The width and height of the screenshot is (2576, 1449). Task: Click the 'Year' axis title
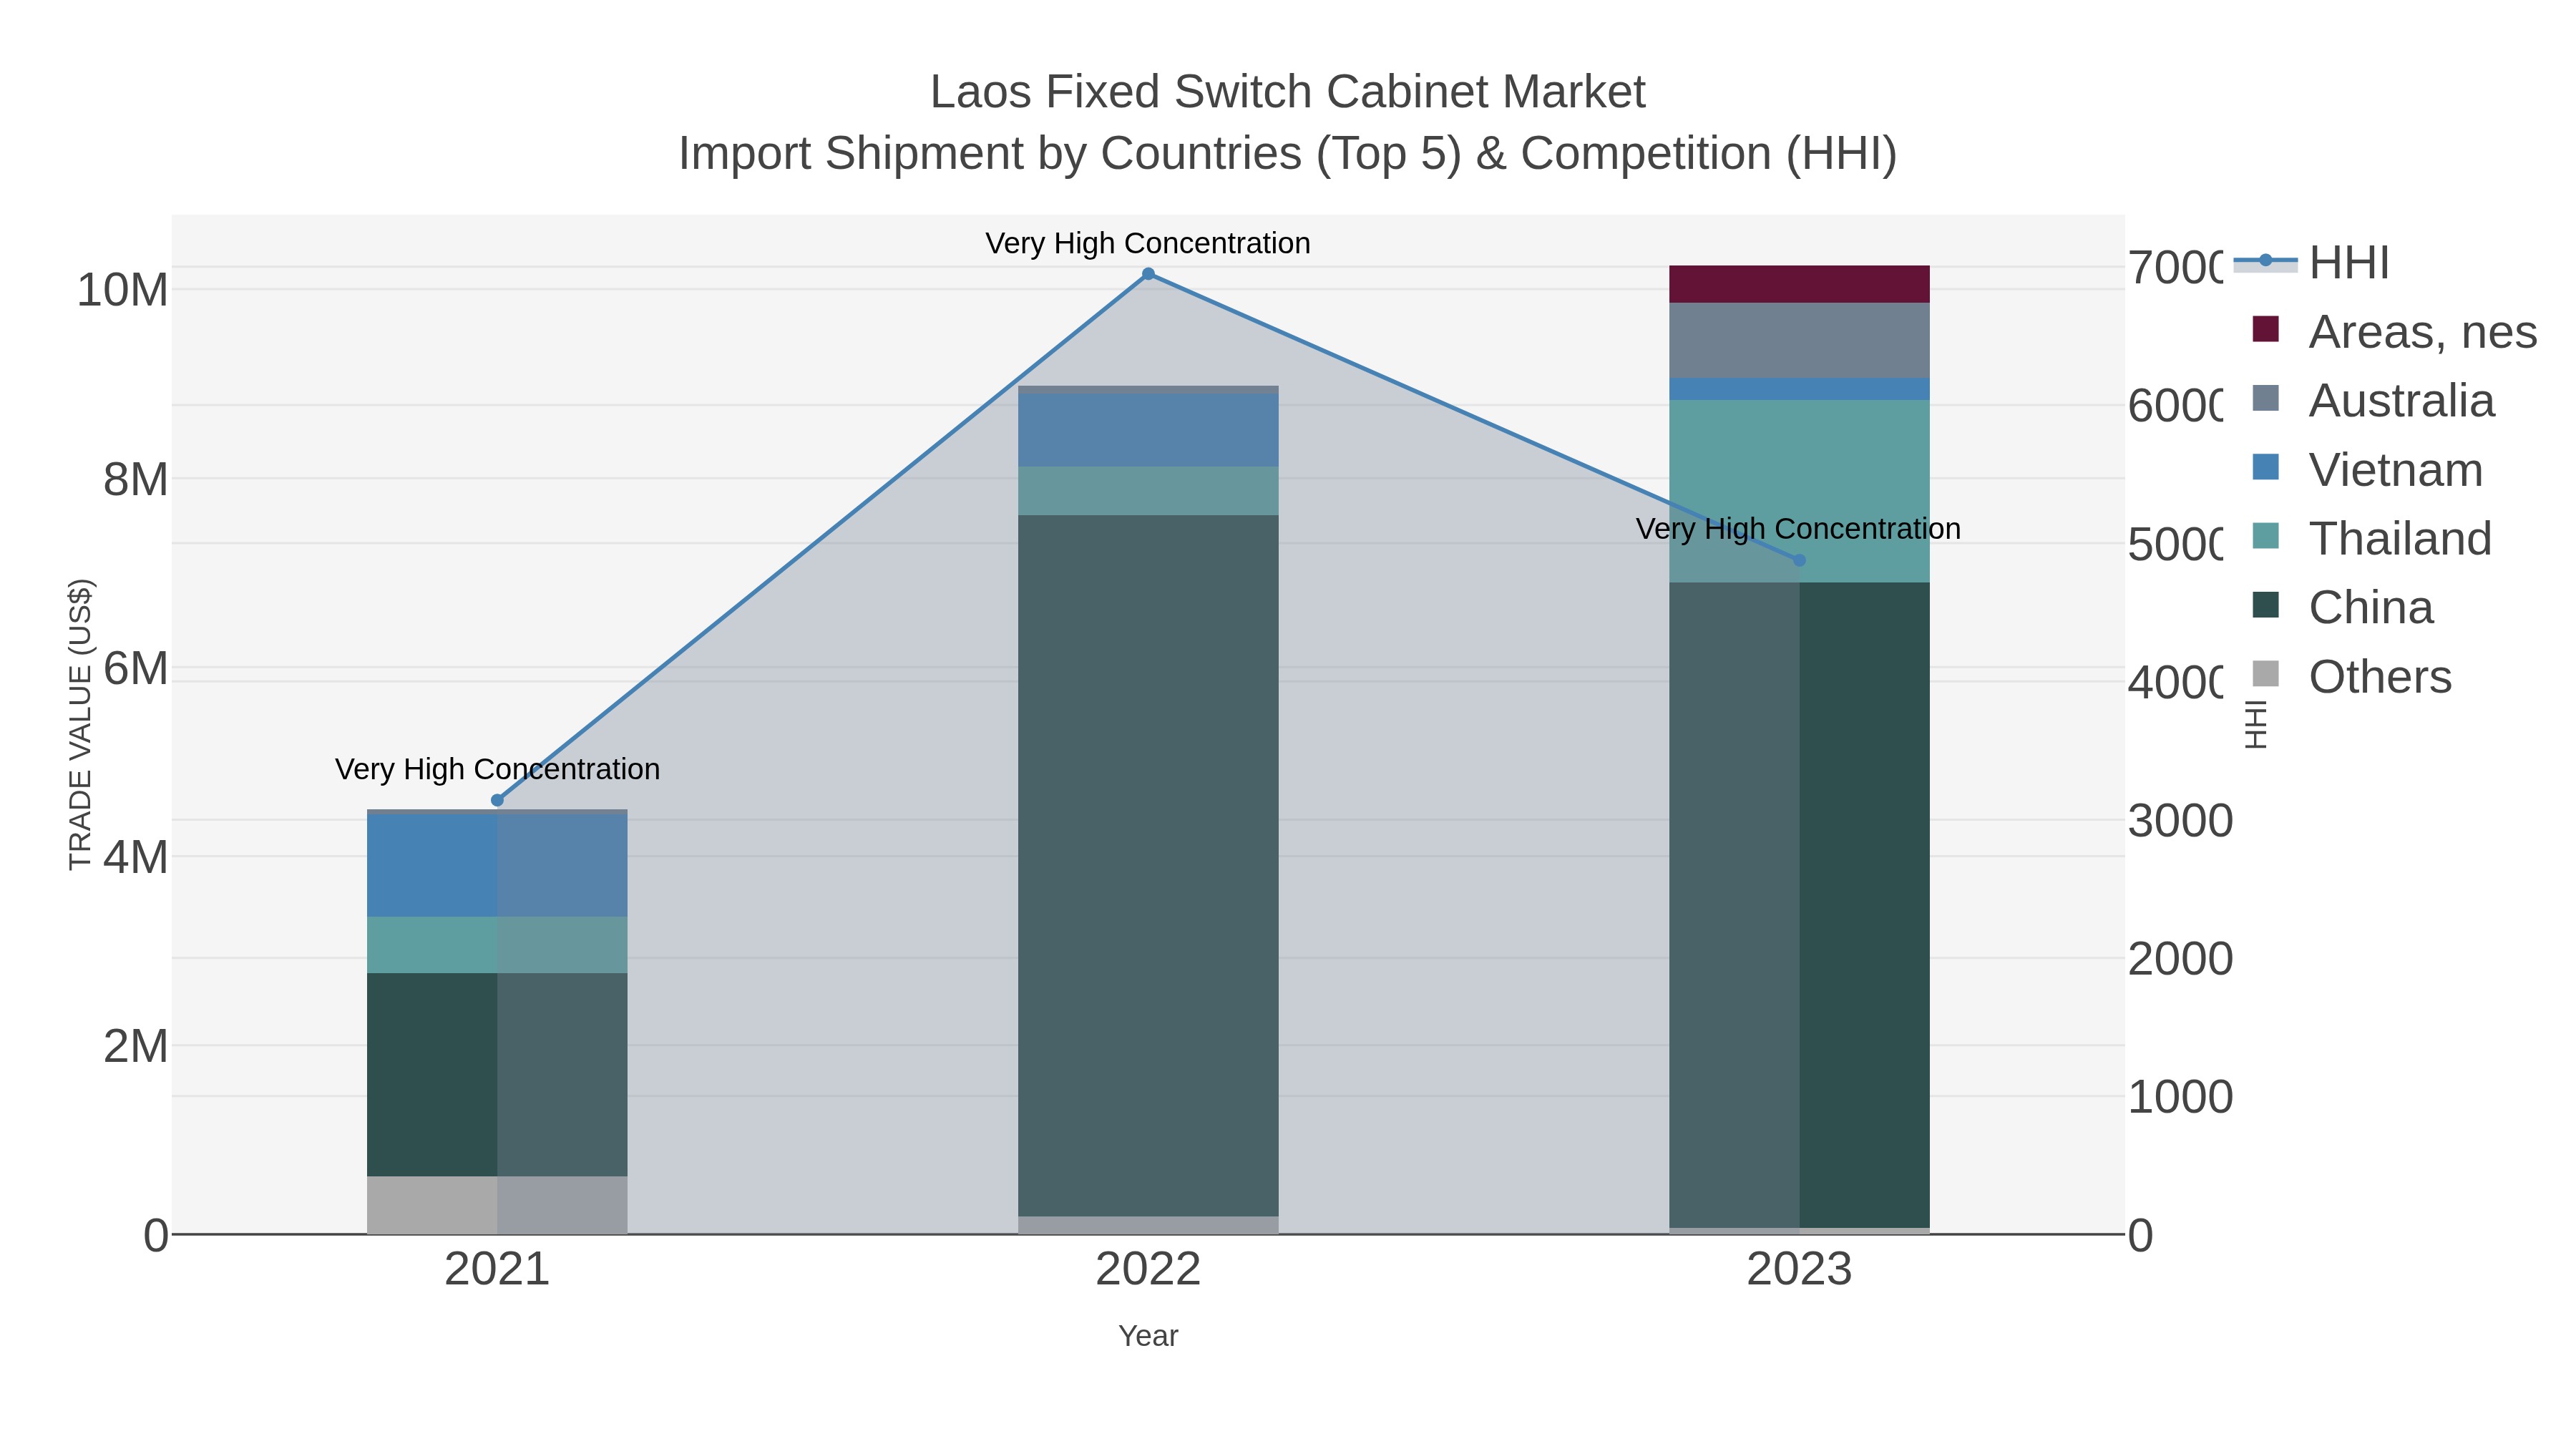pyautogui.click(x=1148, y=1336)
